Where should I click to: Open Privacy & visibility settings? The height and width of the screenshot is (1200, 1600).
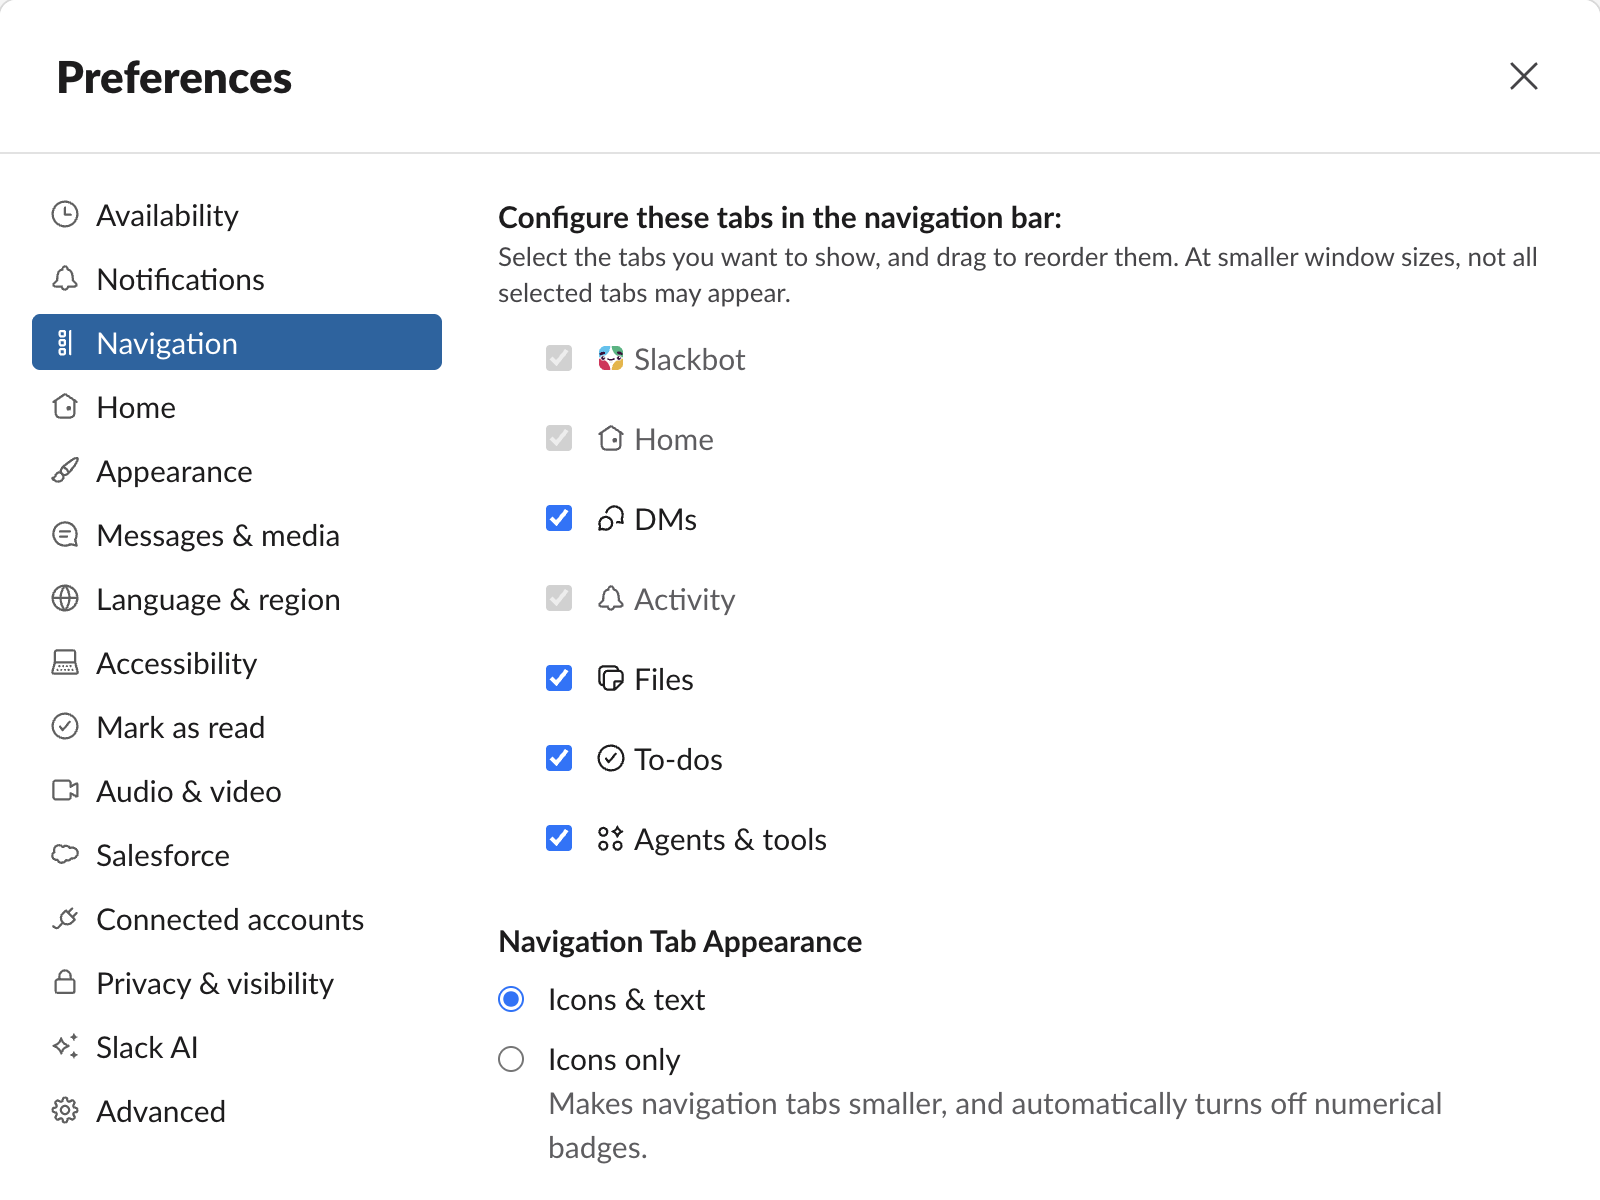tap(237, 983)
